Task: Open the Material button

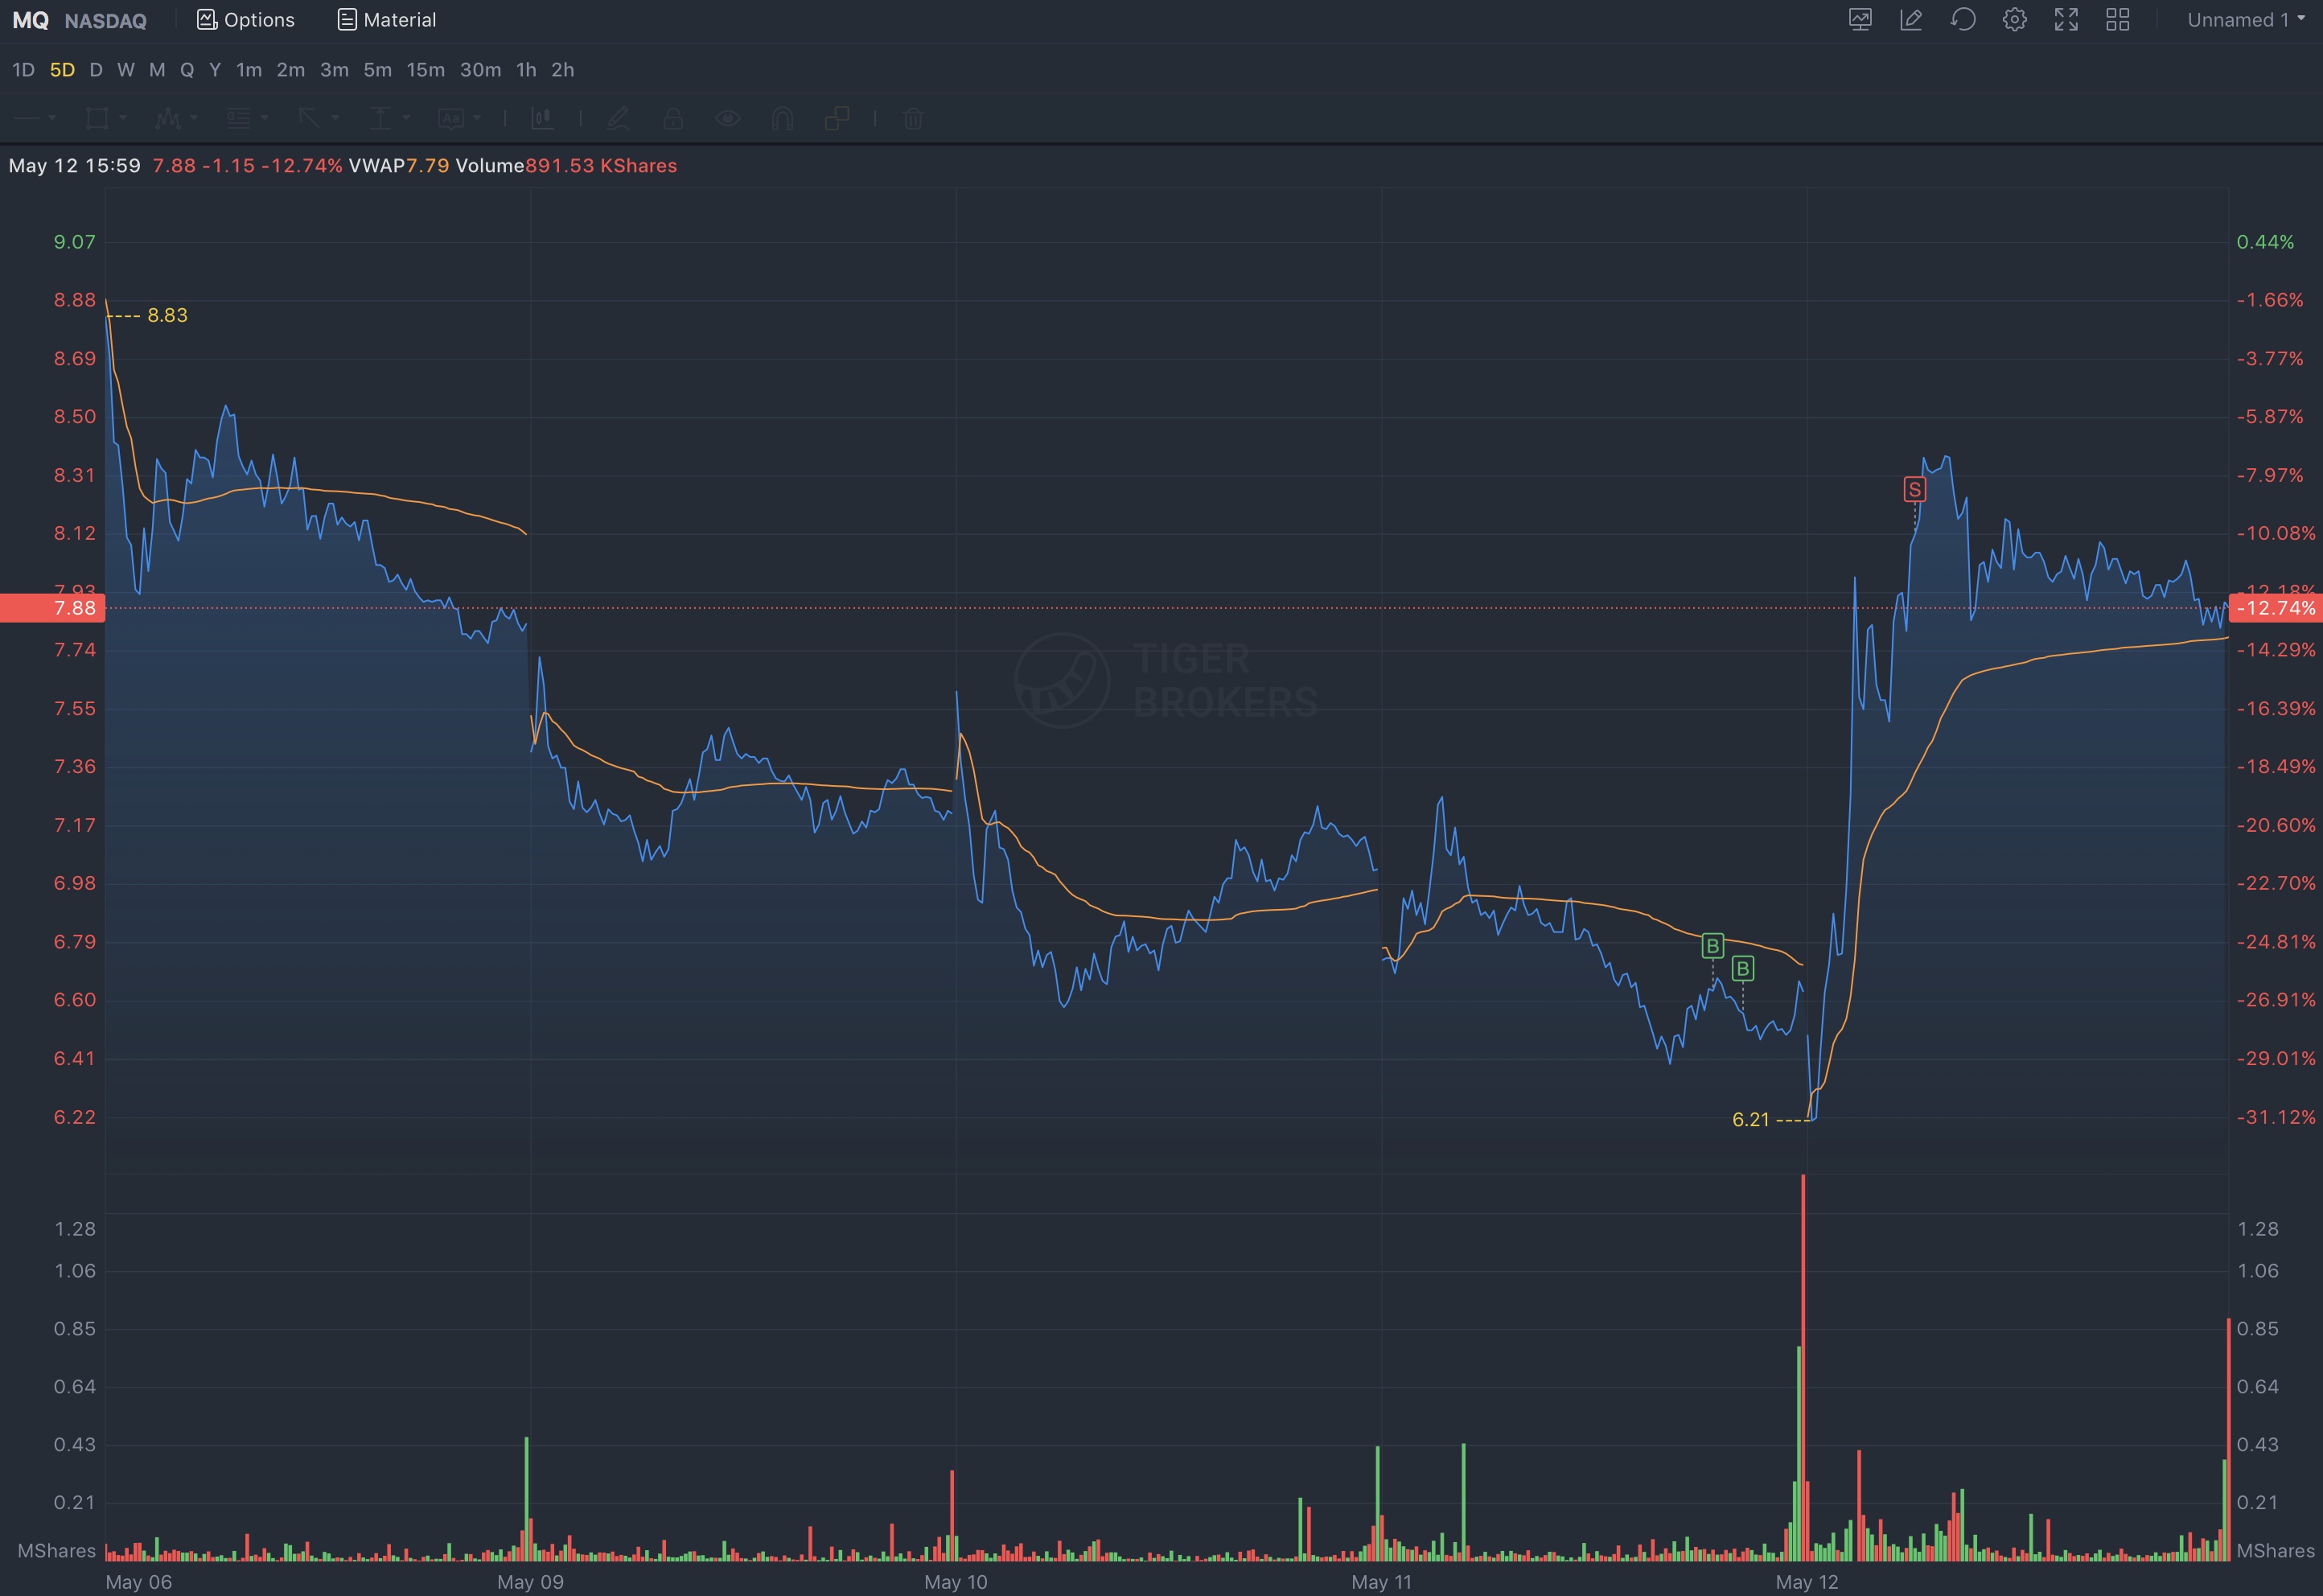Action: [x=387, y=20]
